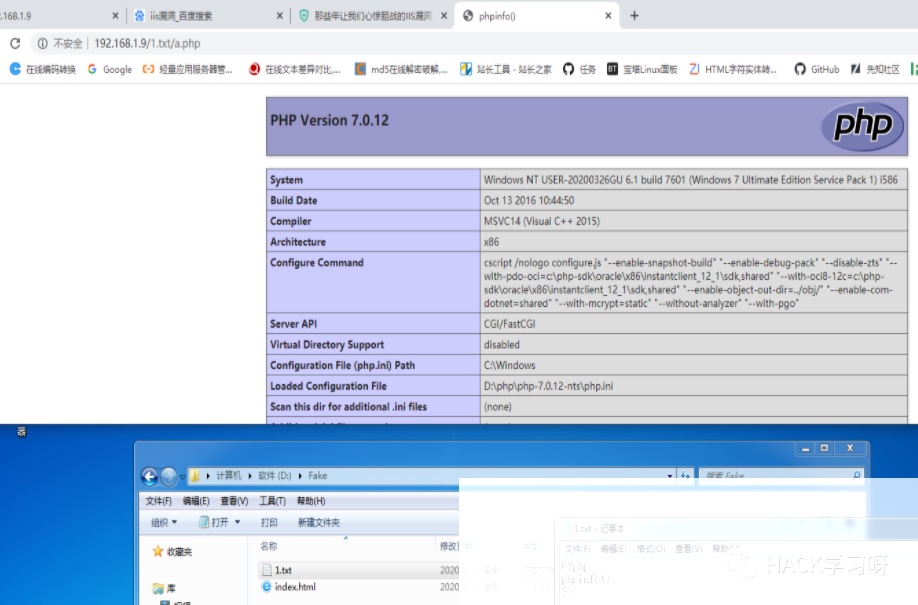Sort files by the 名称 column header
Viewport: 918px width, 605px height.
coord(269,546)
